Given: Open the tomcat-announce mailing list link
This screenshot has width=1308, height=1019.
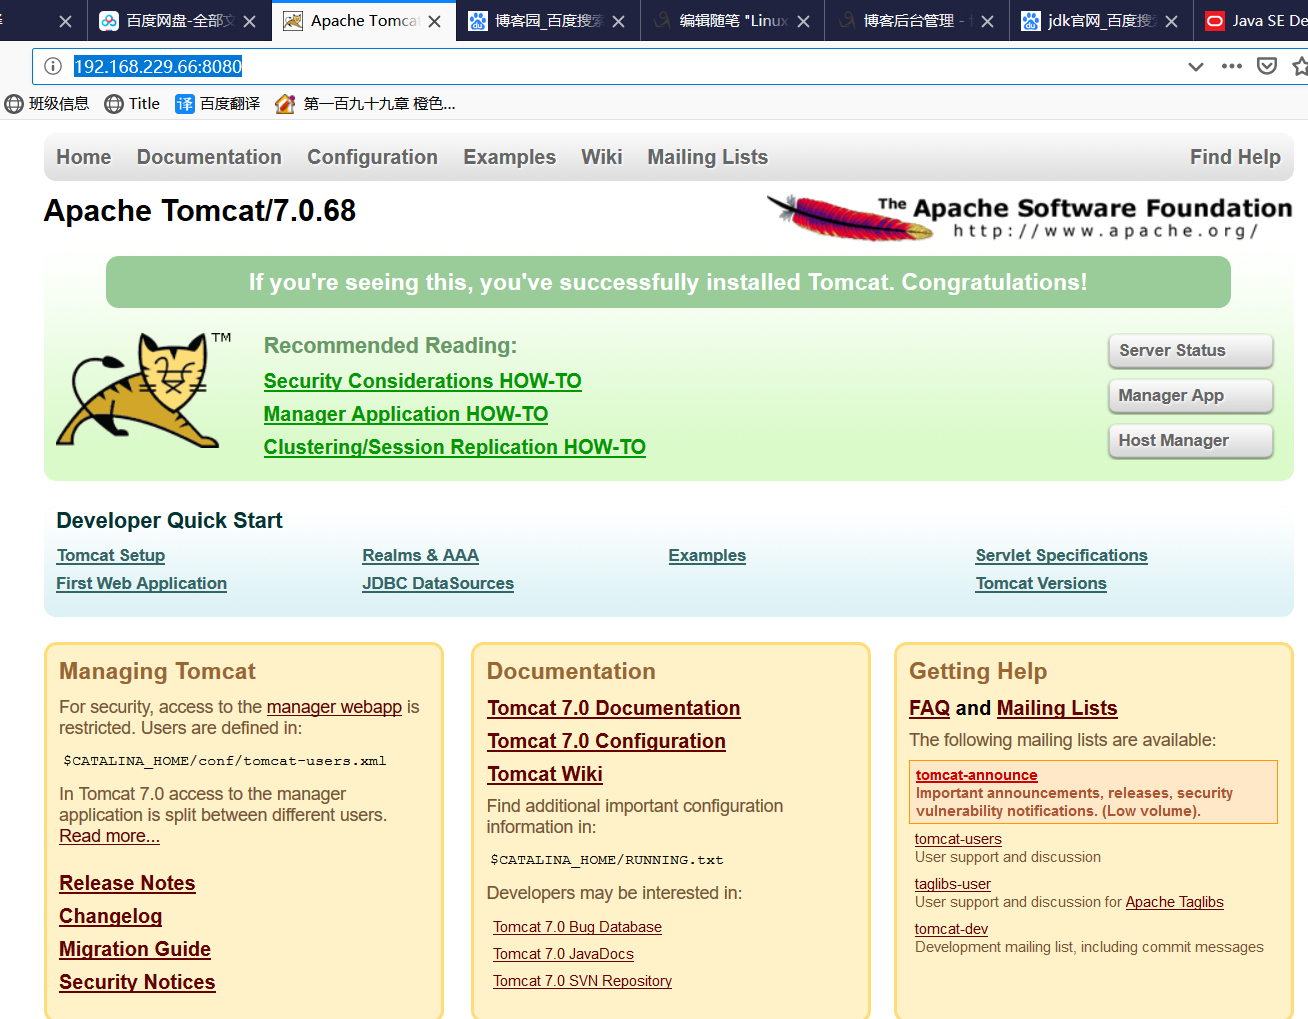Looking at the screenshot, I should pyautogui.click(x=977, y=775).
